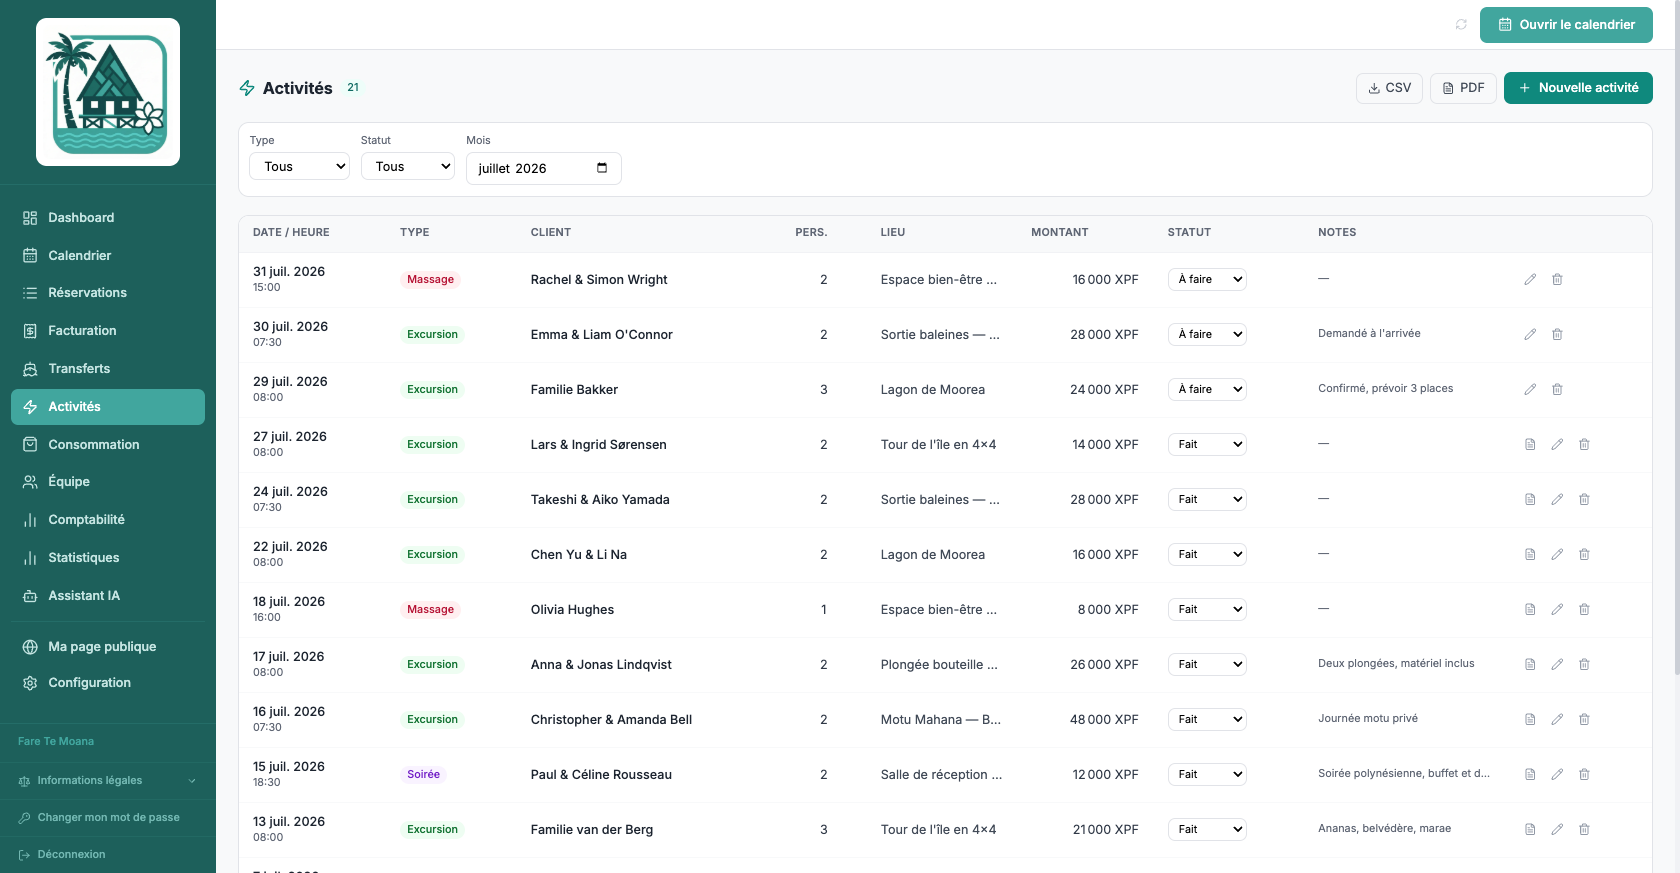Edit the Rachel & Simon Wright activity
This screenshot has width=1680, height=873.
(1530, 280)
